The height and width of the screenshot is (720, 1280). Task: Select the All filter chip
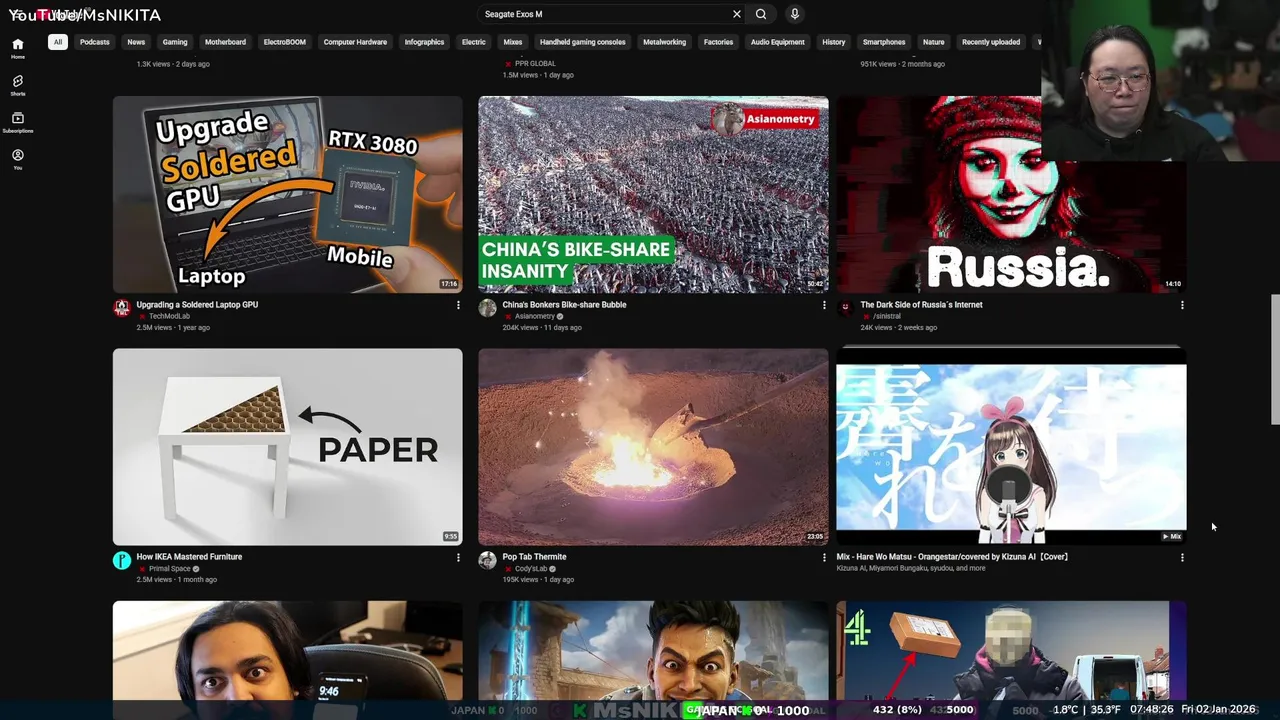click(x=58, y=42)
